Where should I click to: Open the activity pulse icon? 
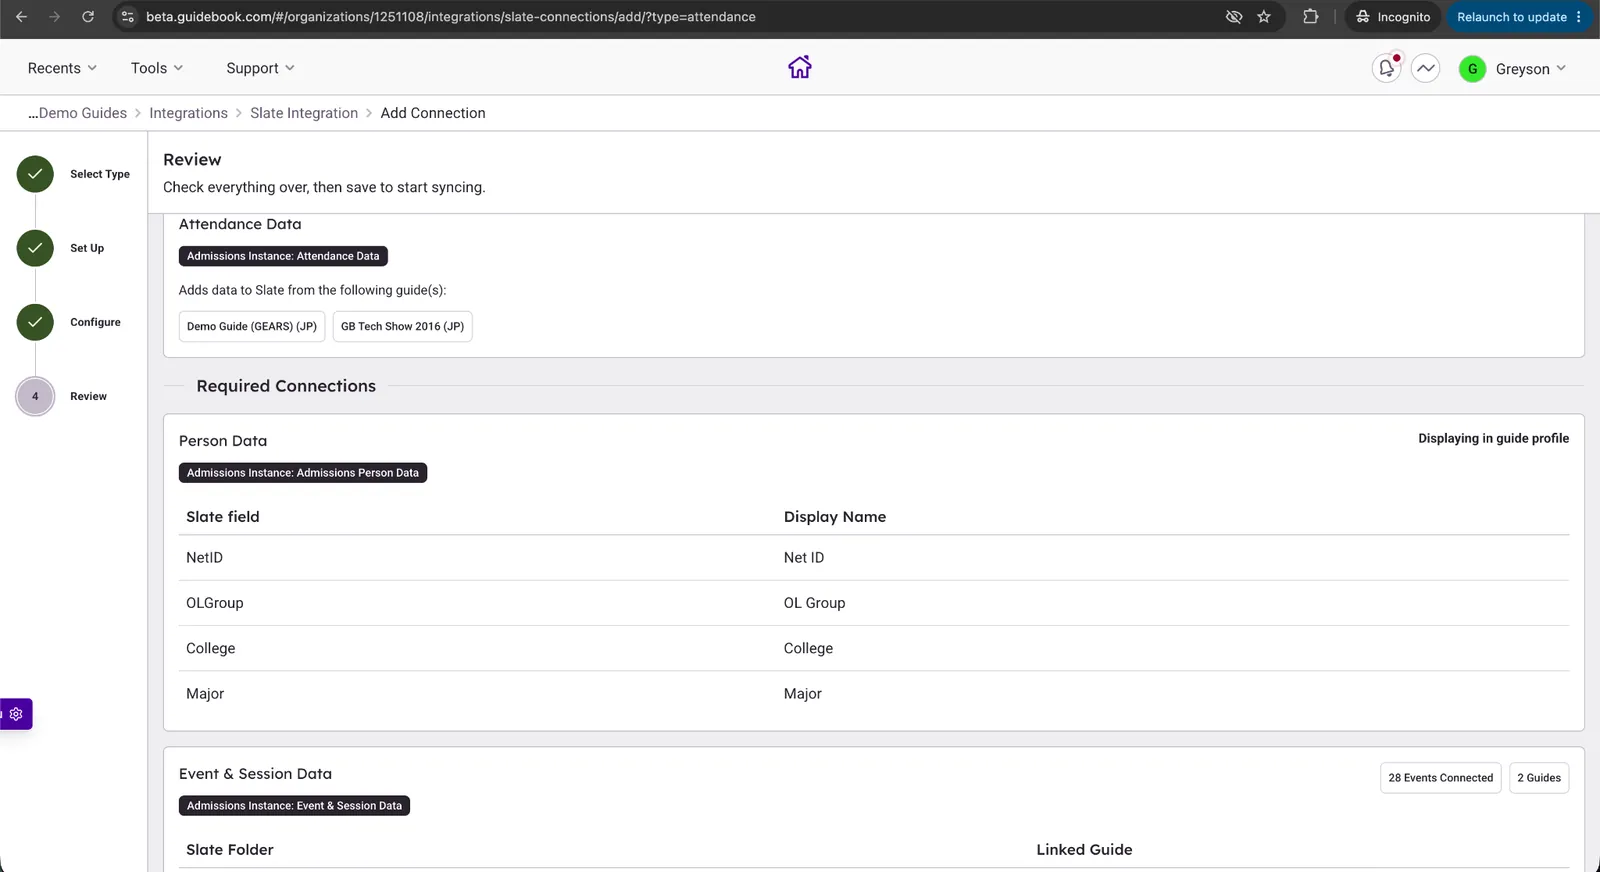pos(1426,68)
